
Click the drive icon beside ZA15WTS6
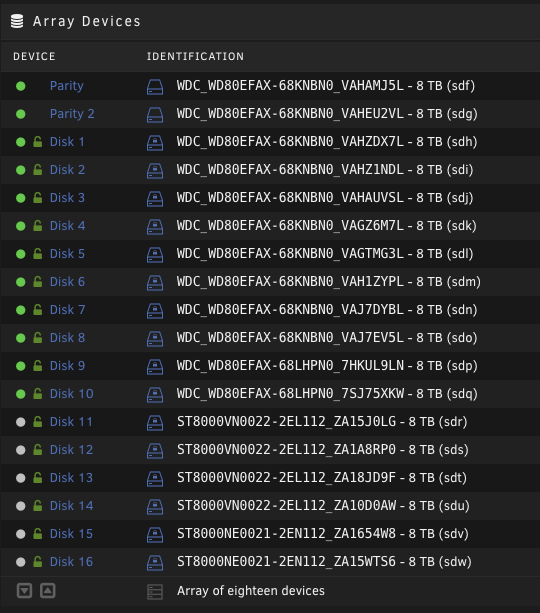(155, 562)
